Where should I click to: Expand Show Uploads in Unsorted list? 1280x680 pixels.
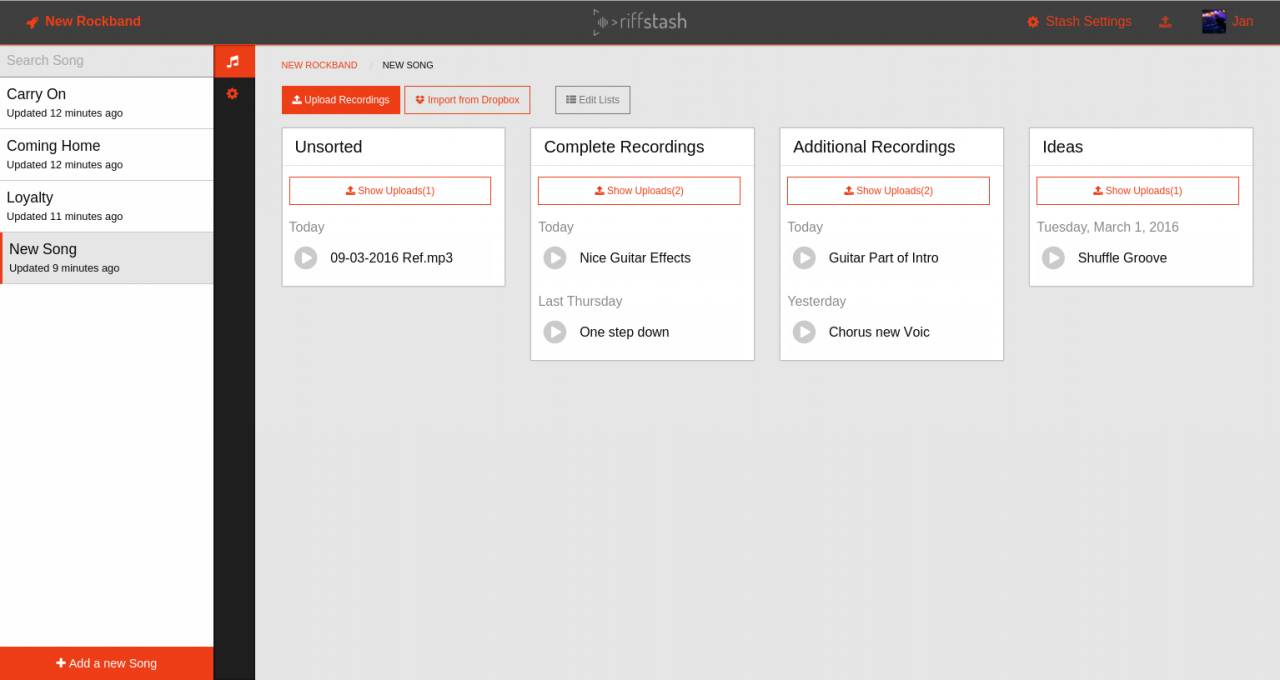point(390,191)
